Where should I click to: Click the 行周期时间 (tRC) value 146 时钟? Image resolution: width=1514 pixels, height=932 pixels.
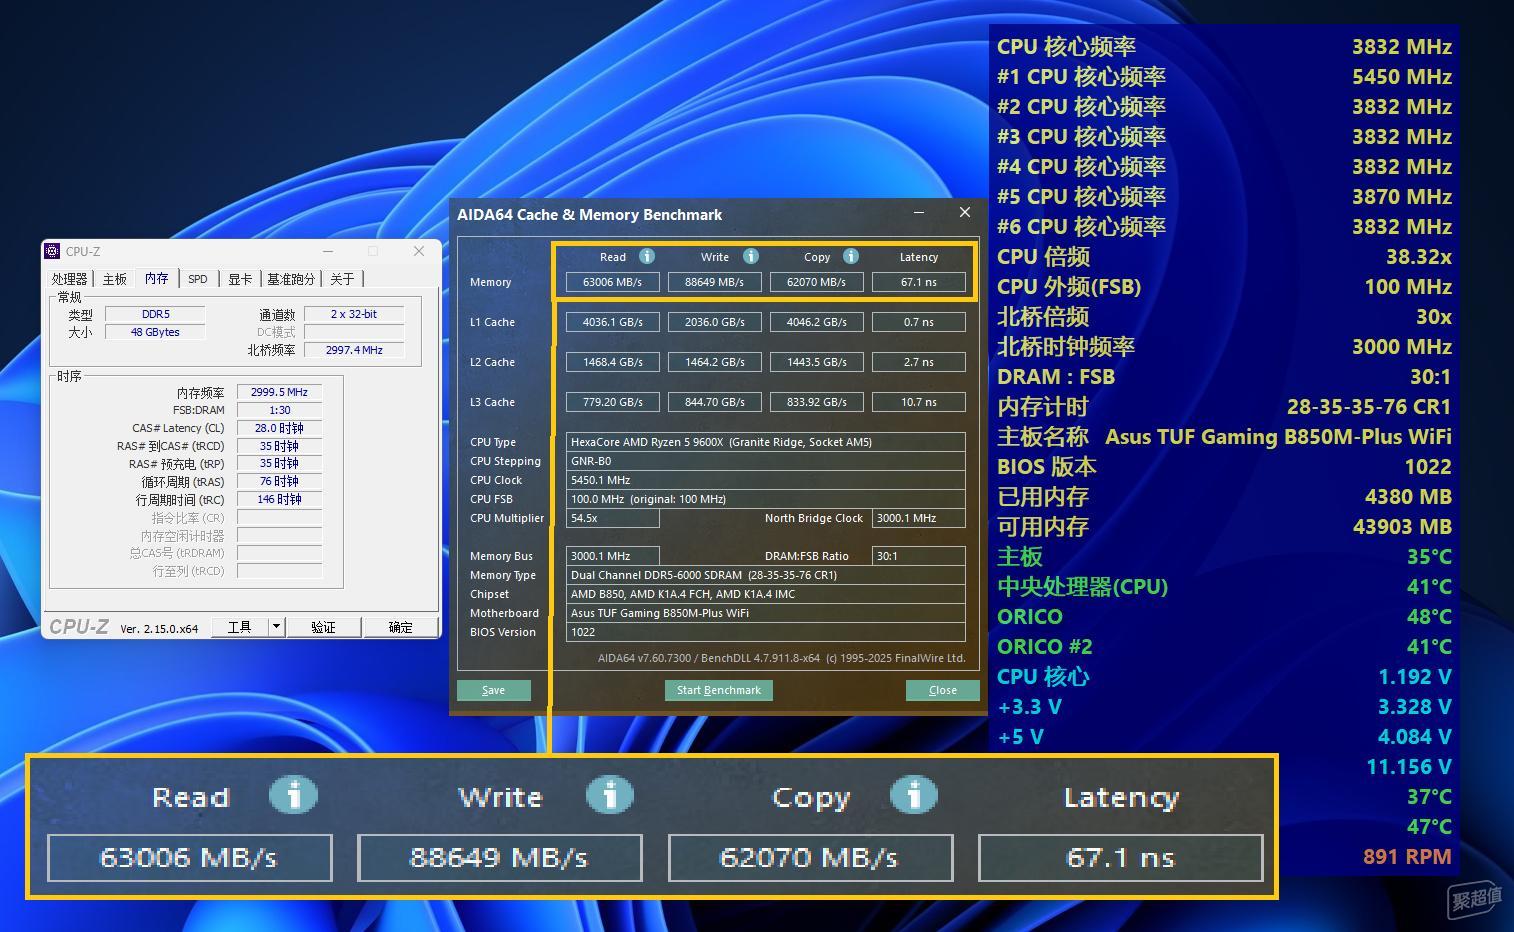(279, 499)
